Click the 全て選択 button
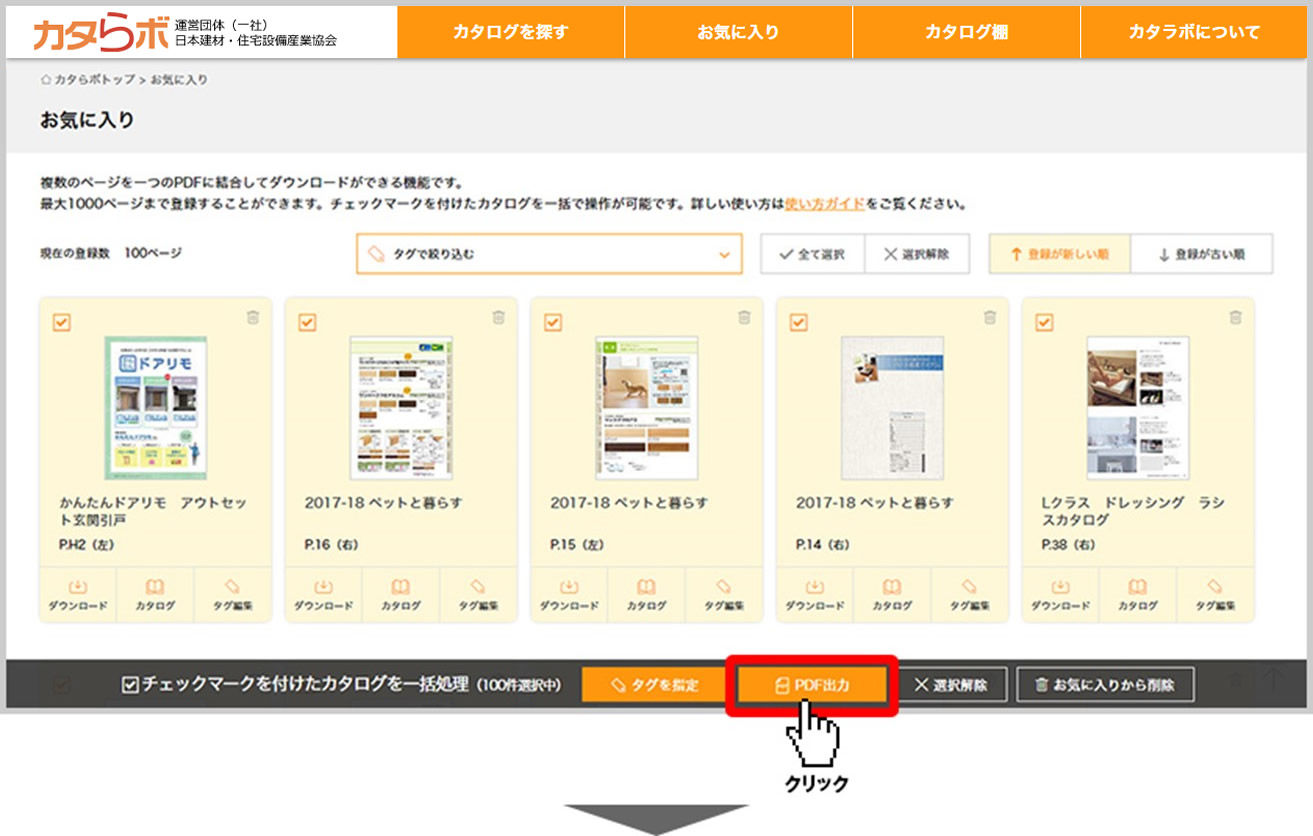1313x836 pixels. tap(812, 254)
